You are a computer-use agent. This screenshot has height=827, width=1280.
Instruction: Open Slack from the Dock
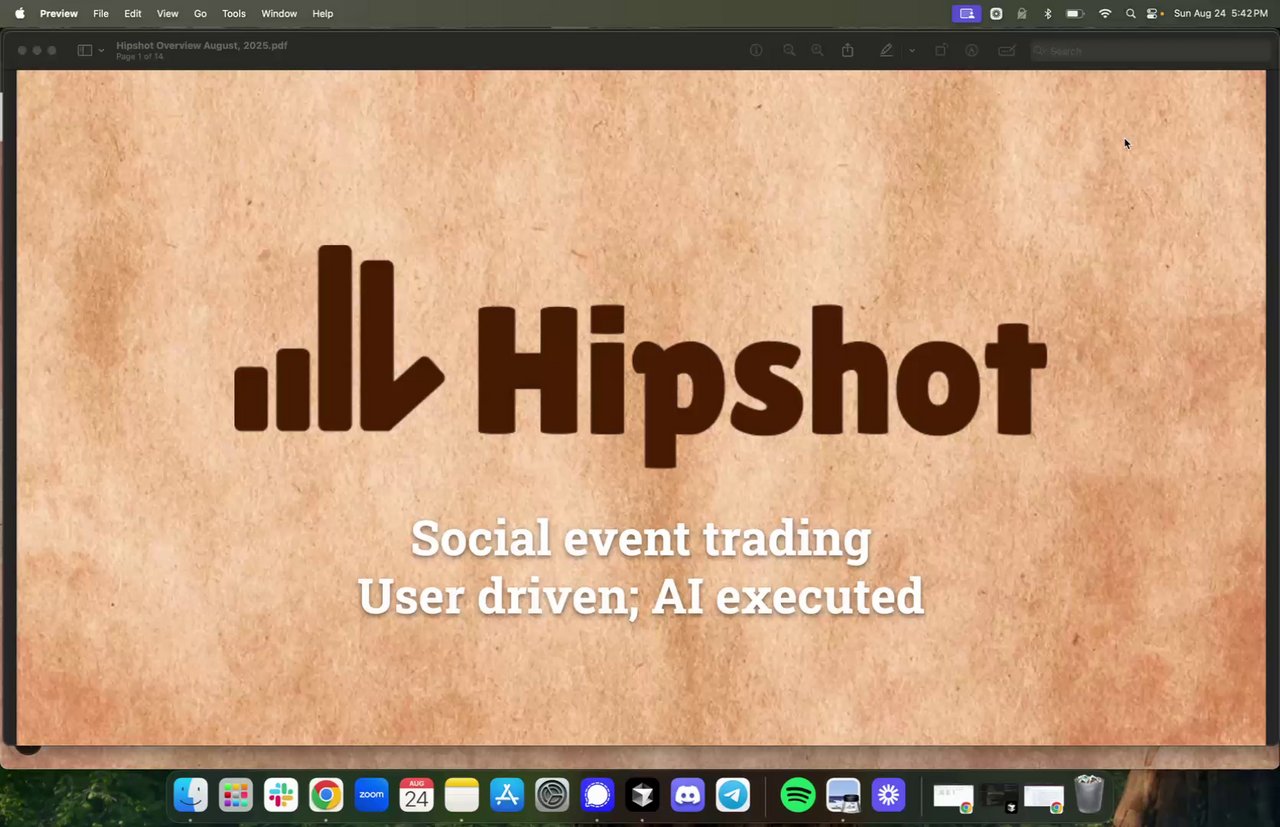[281, 795]
